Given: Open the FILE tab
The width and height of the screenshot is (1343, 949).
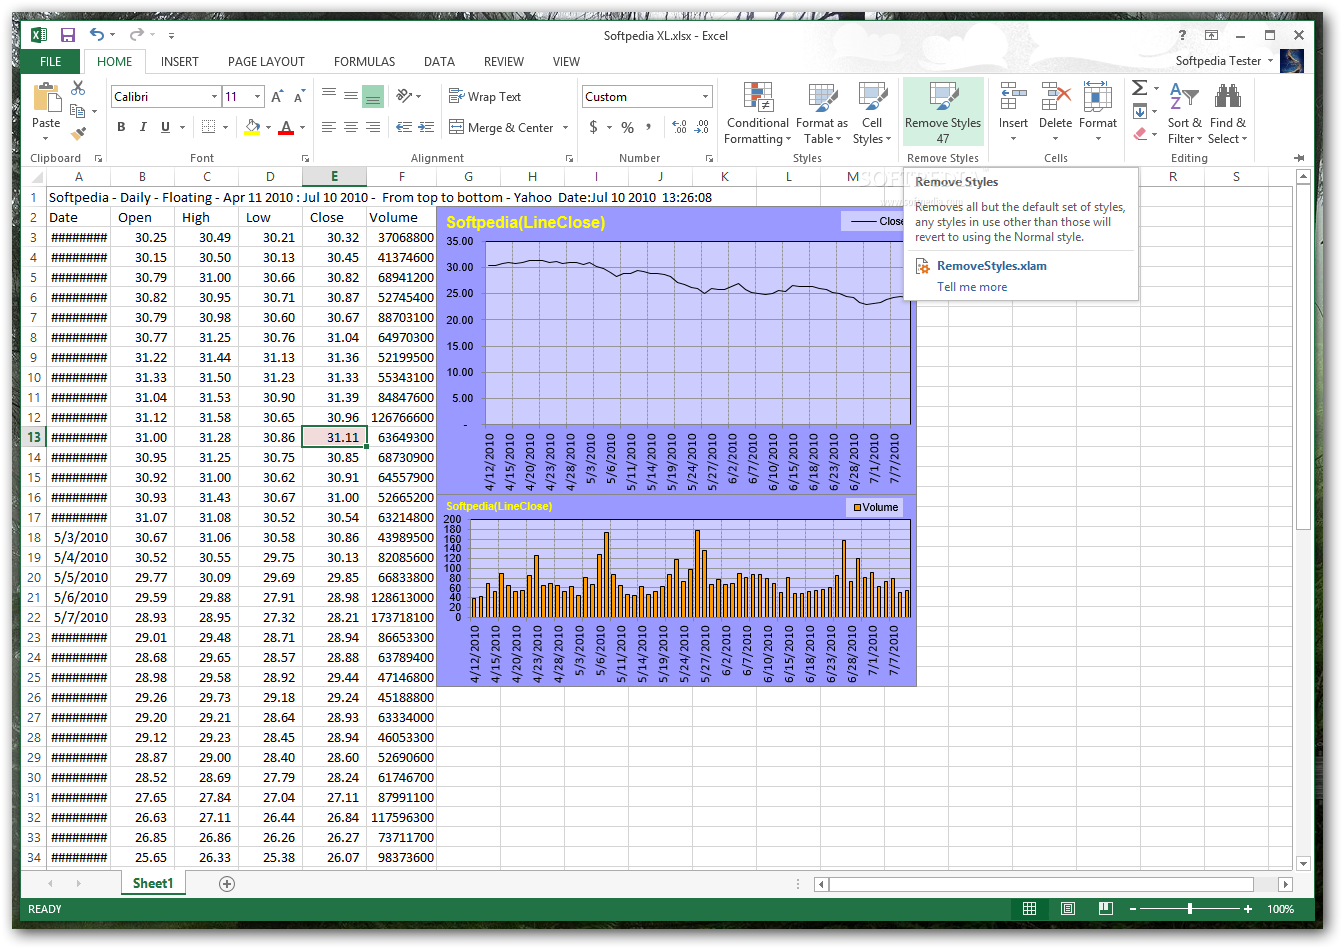Looking at the screenshot, I should pyautogui.click(x=51, y=61).
